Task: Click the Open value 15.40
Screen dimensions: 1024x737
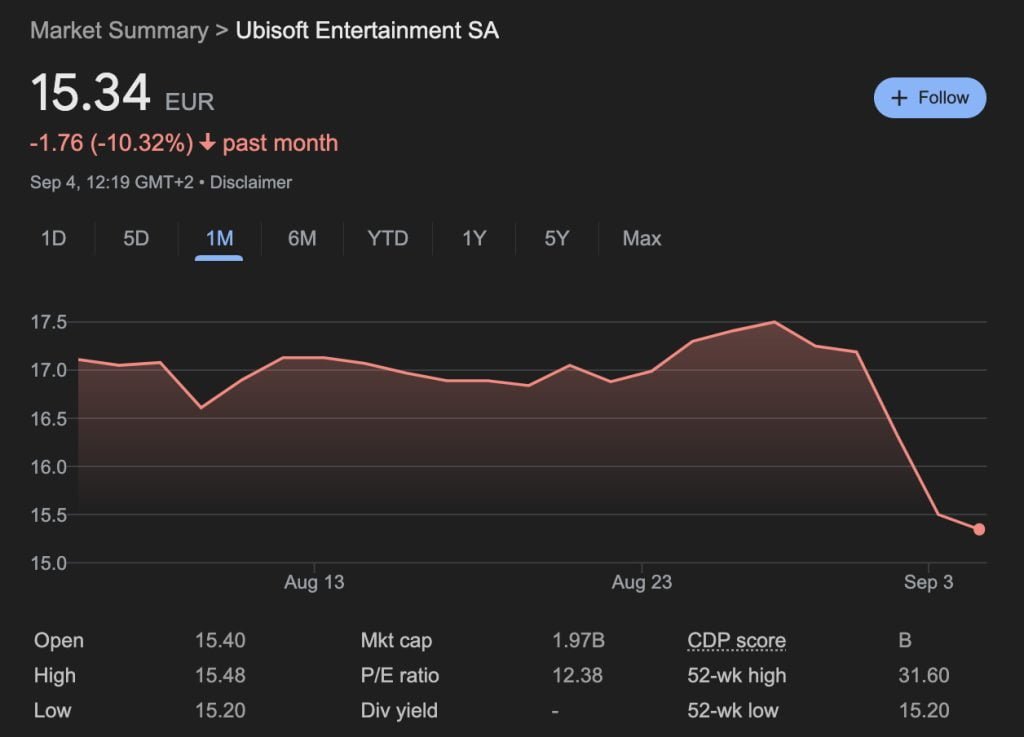Action: [x=220, y=640]
